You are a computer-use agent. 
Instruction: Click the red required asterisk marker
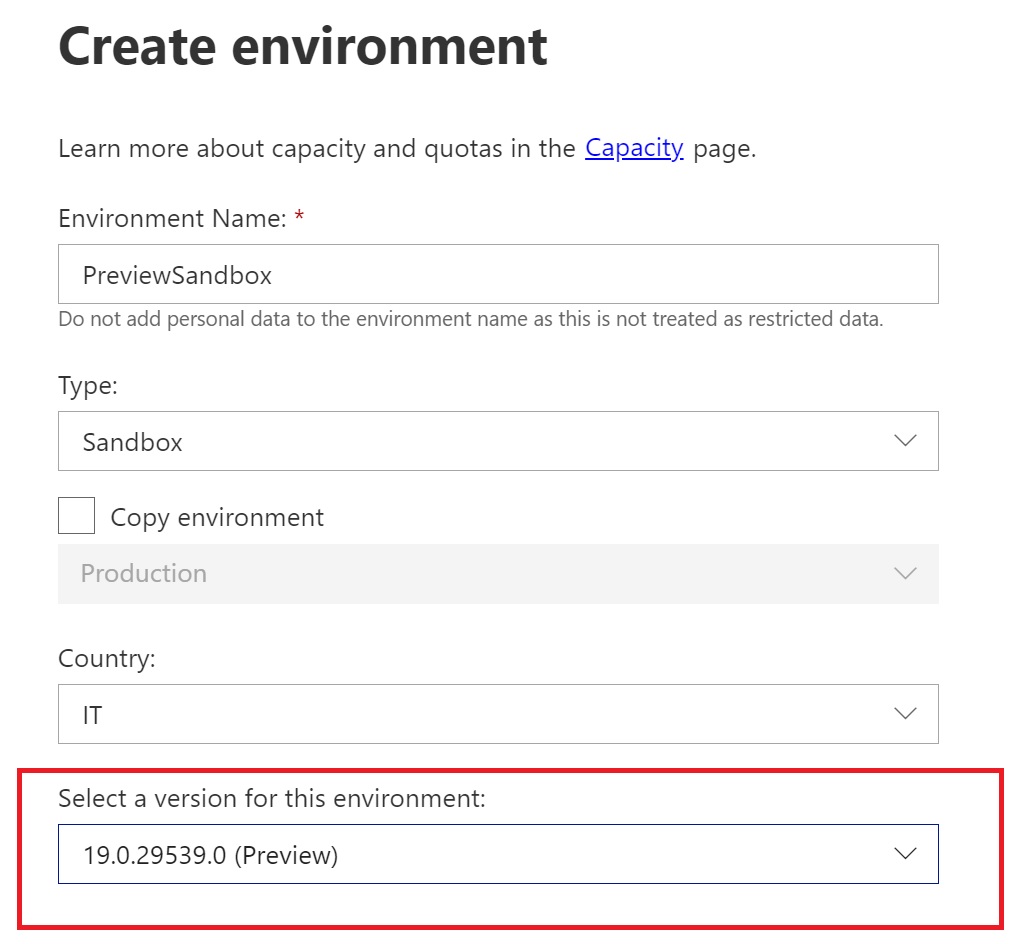click(299, 217)
